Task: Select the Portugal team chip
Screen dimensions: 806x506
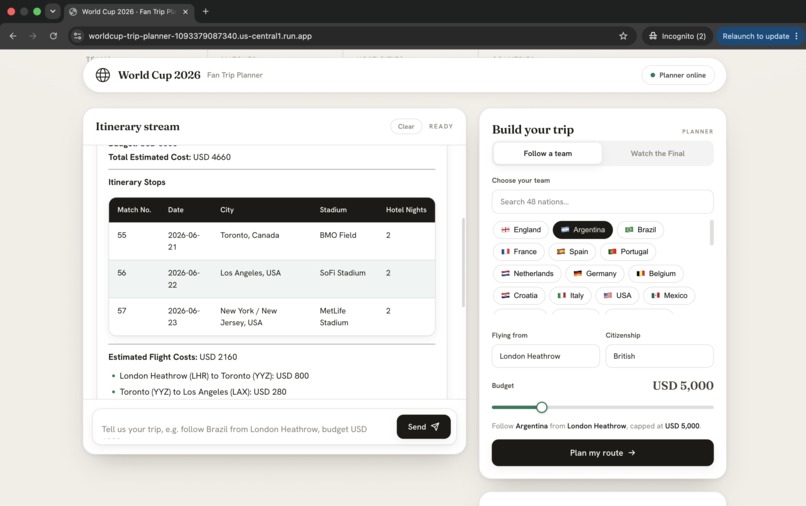Action: [628, 251]
